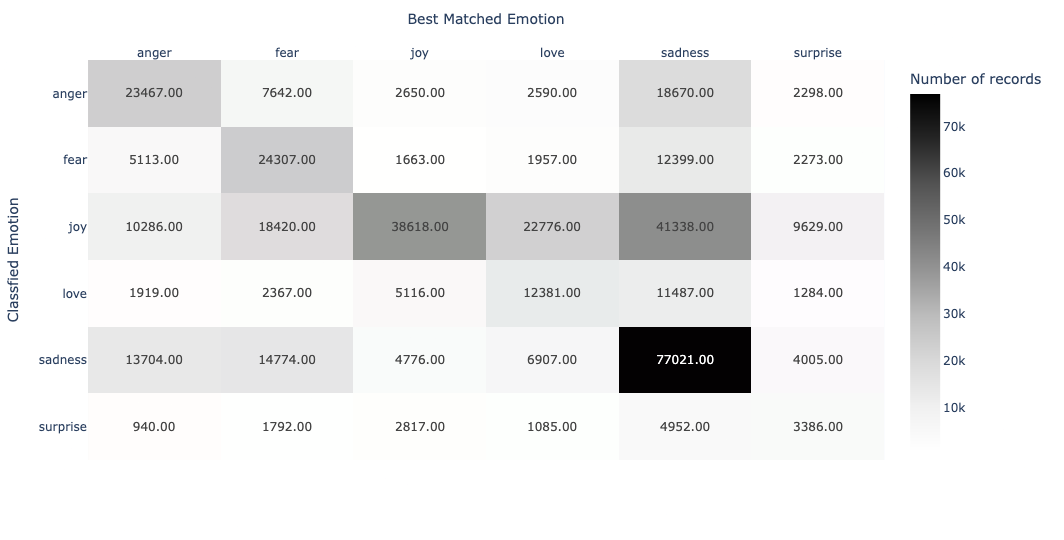Click the grayscale colorbar gradient
This screenshot has width=1064, height=540.
click(925, 268)
